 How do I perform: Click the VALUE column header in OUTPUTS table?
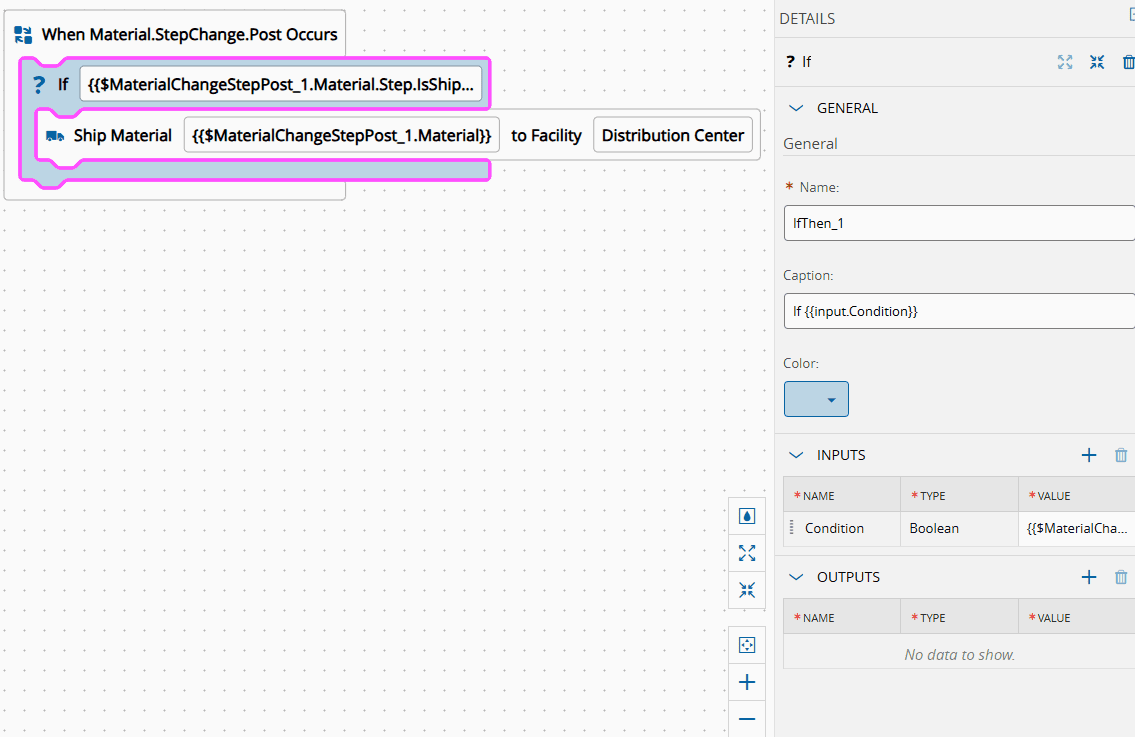1076,617
